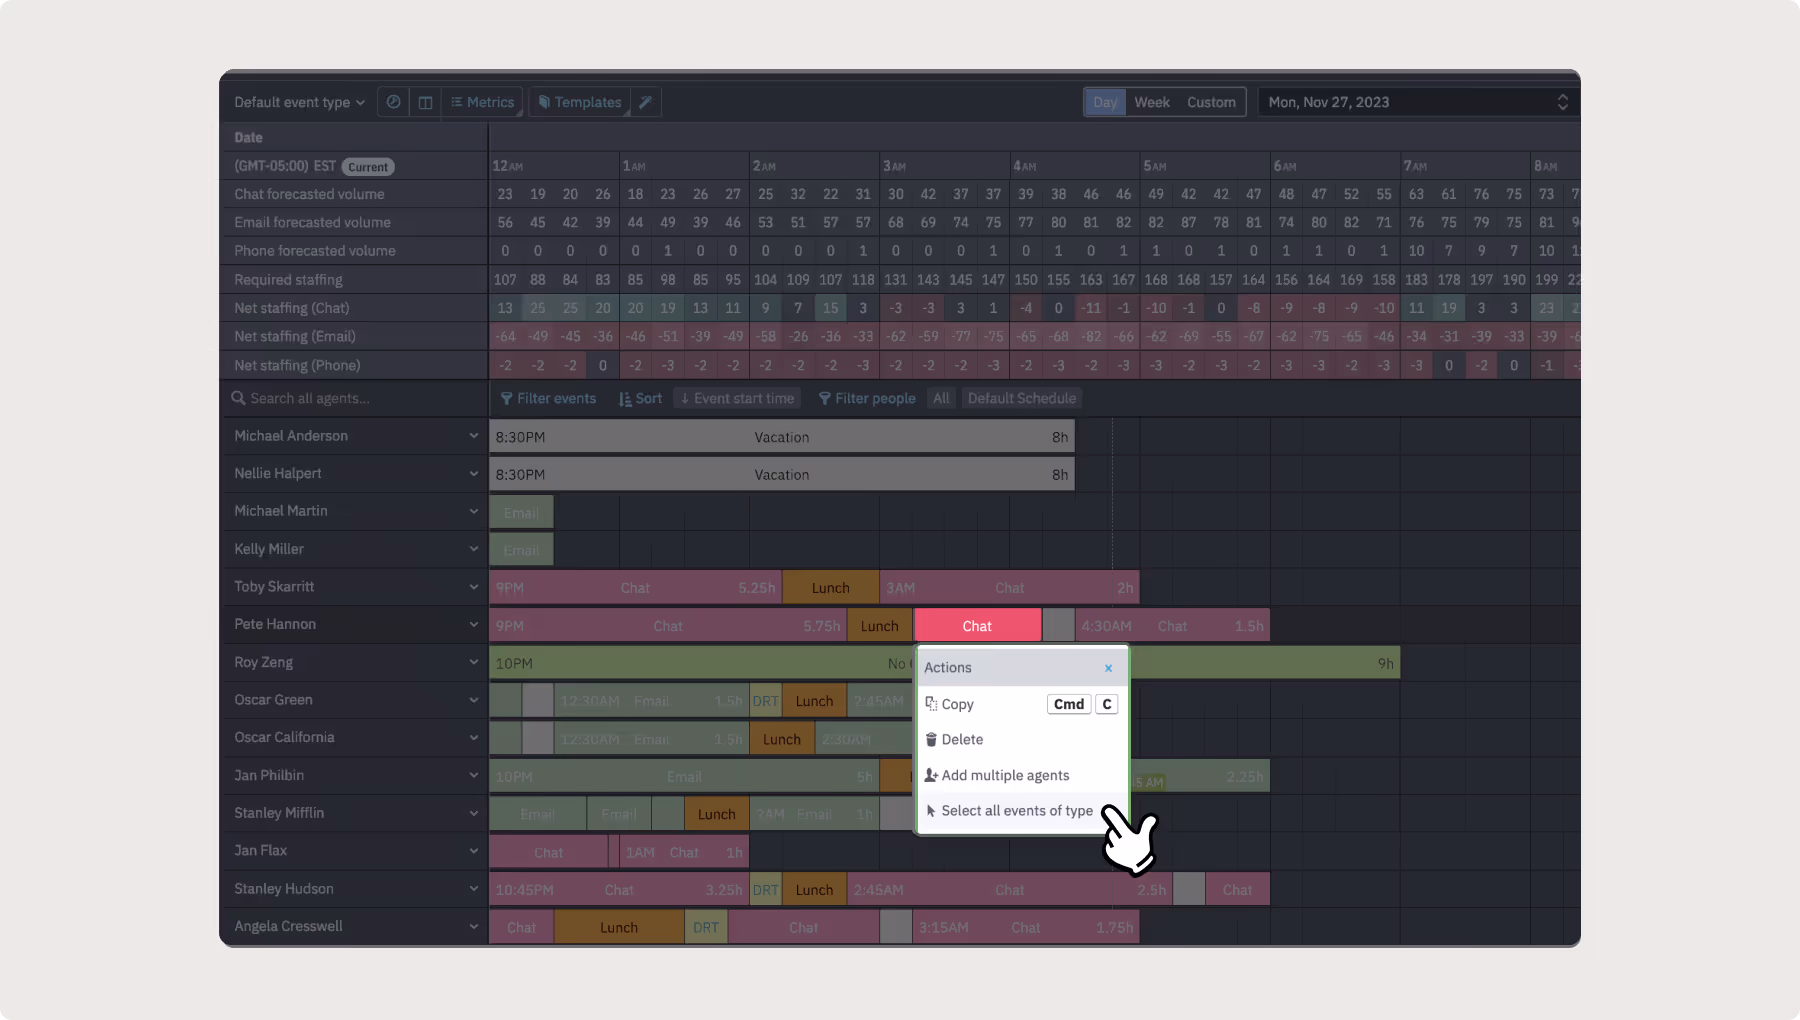Choose Add multiple agents
The image size is (1800, 1020).
1021,775
